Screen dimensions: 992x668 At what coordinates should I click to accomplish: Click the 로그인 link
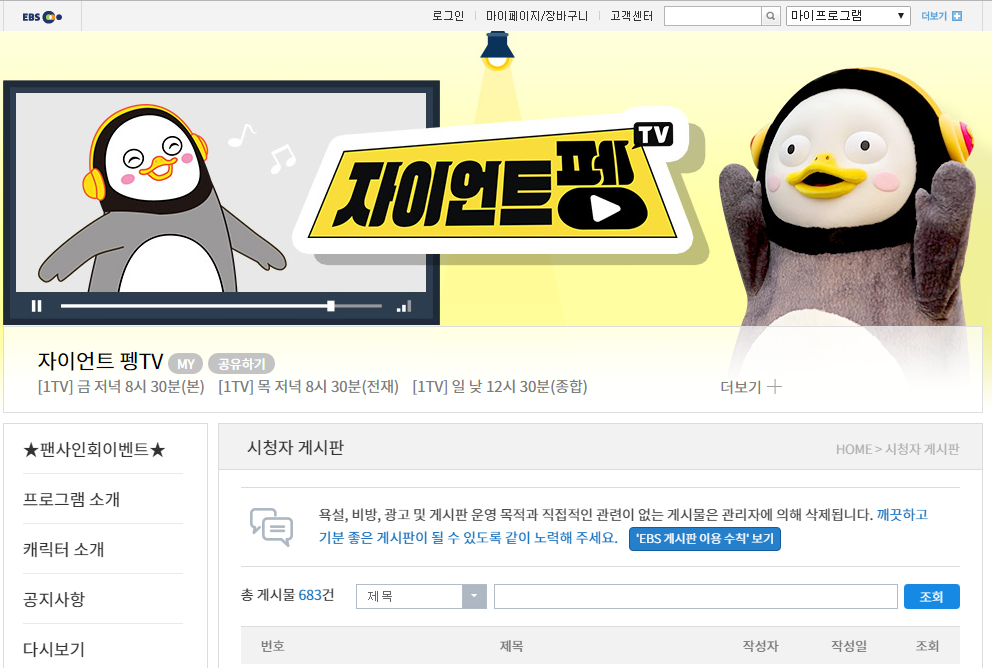point(448,16)
